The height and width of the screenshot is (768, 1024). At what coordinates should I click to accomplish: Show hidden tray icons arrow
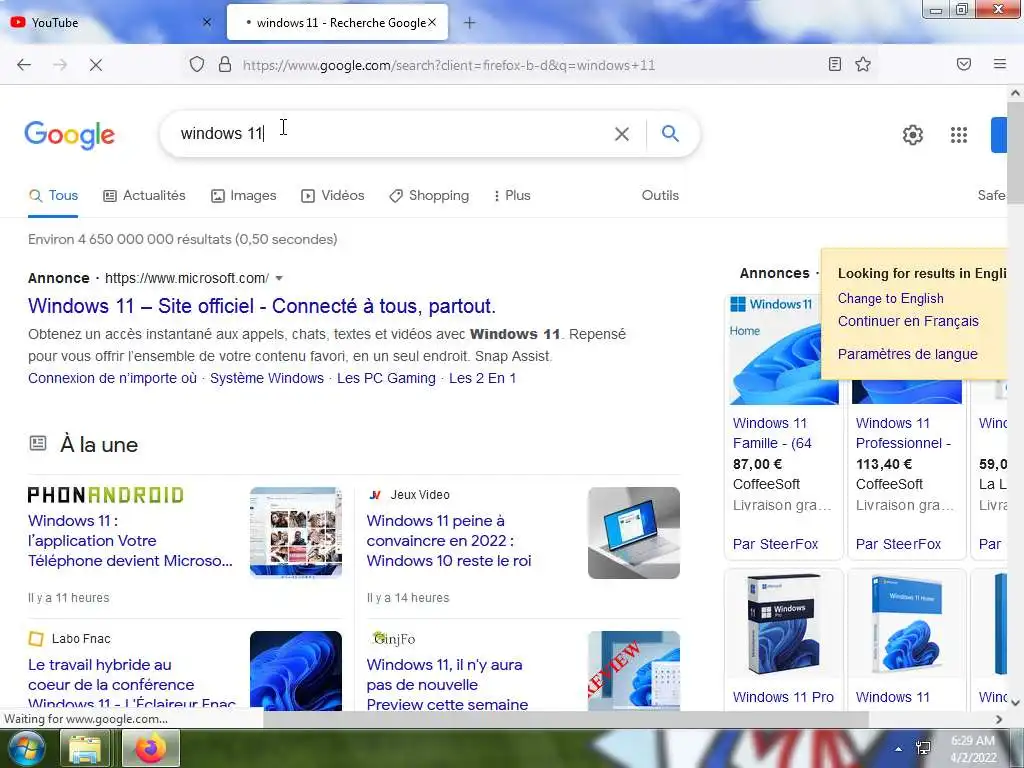pyautogui.click(x=899, y=749)
